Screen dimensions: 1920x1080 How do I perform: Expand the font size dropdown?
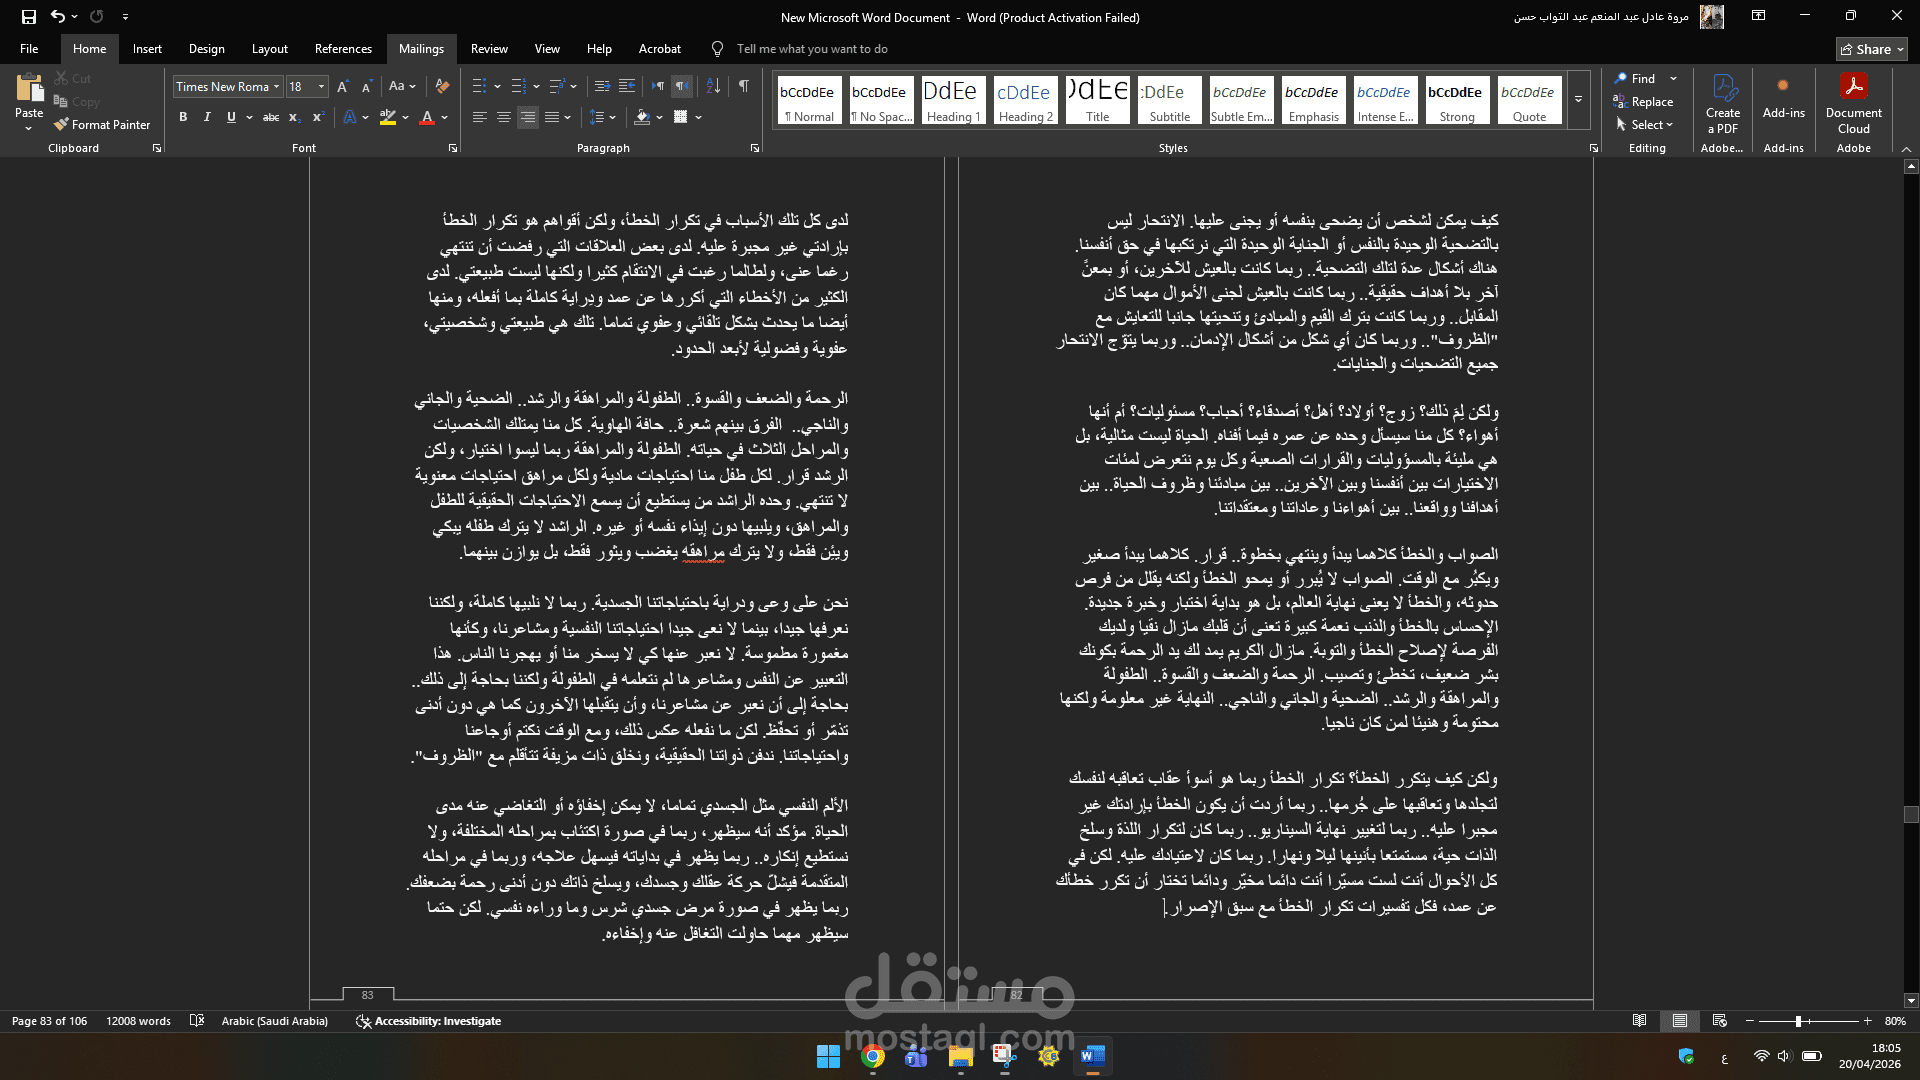(x=321, y=87)
